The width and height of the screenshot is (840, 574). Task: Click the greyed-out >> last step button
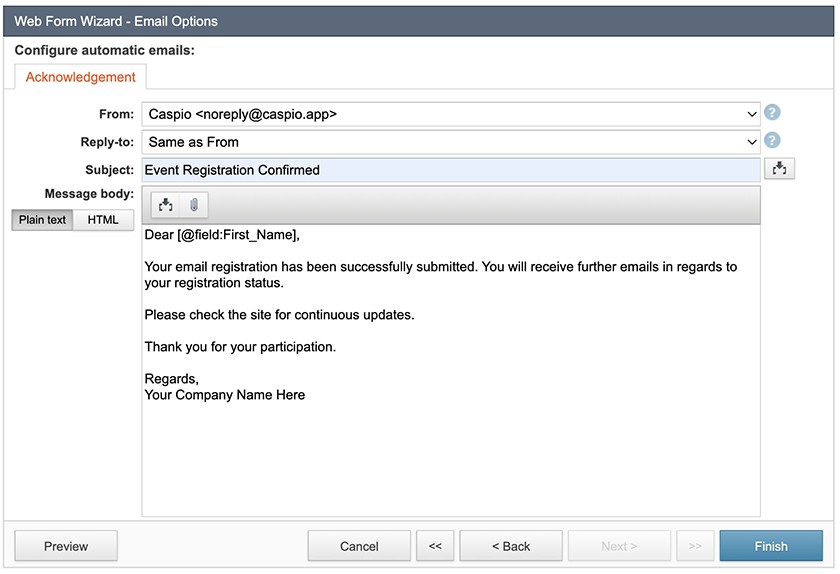(695, 546)
